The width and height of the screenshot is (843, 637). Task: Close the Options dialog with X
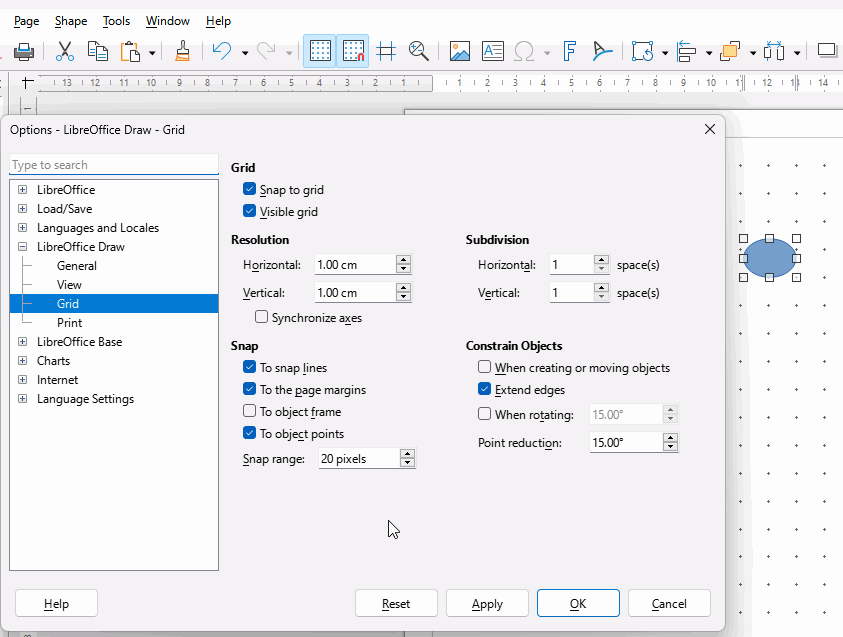point(710,129)
